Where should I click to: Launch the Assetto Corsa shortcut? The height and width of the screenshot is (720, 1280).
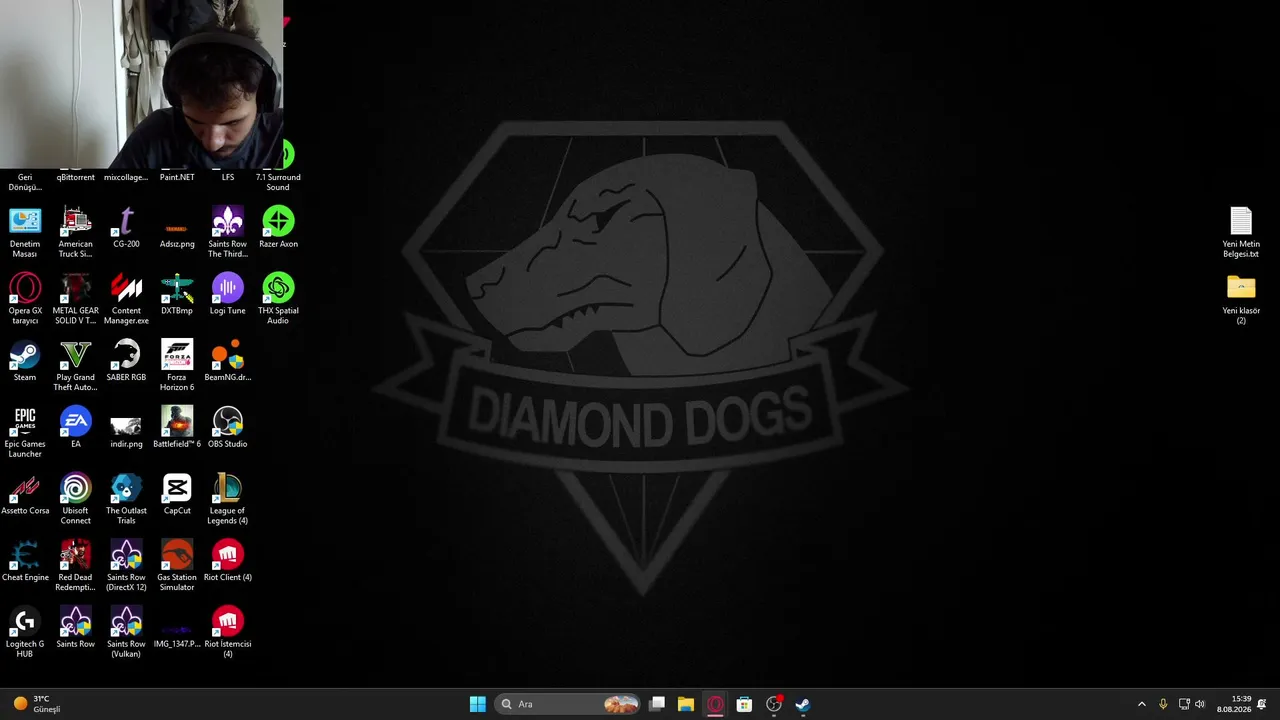(25, 494)
